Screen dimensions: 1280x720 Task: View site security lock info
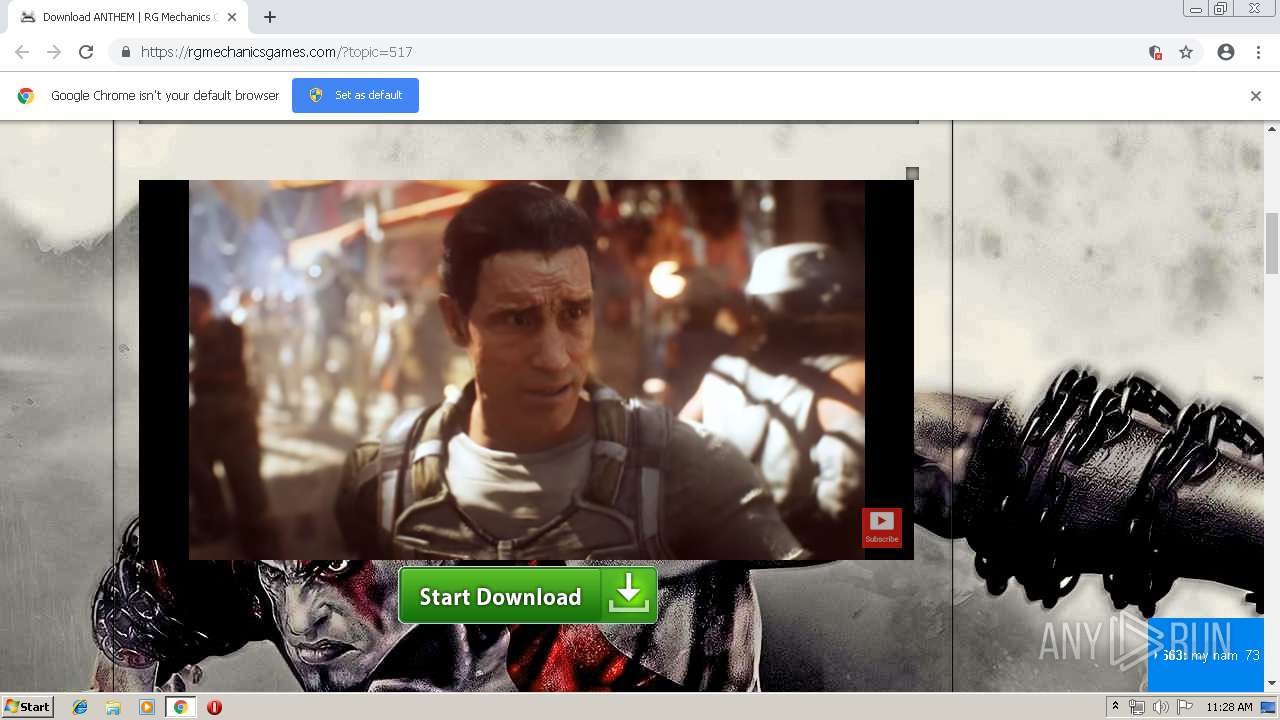[x=125, y=52]
